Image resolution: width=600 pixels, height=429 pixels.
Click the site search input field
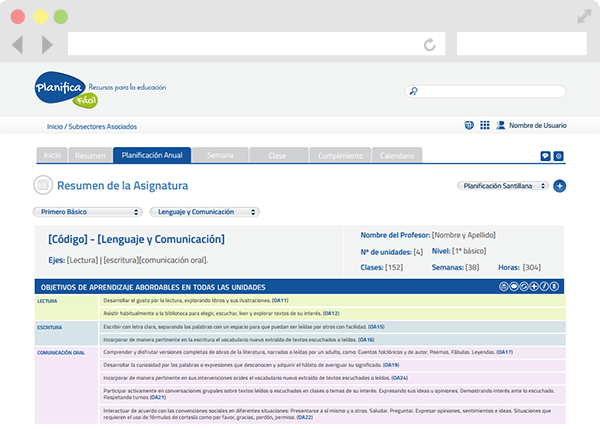point(492,91)
